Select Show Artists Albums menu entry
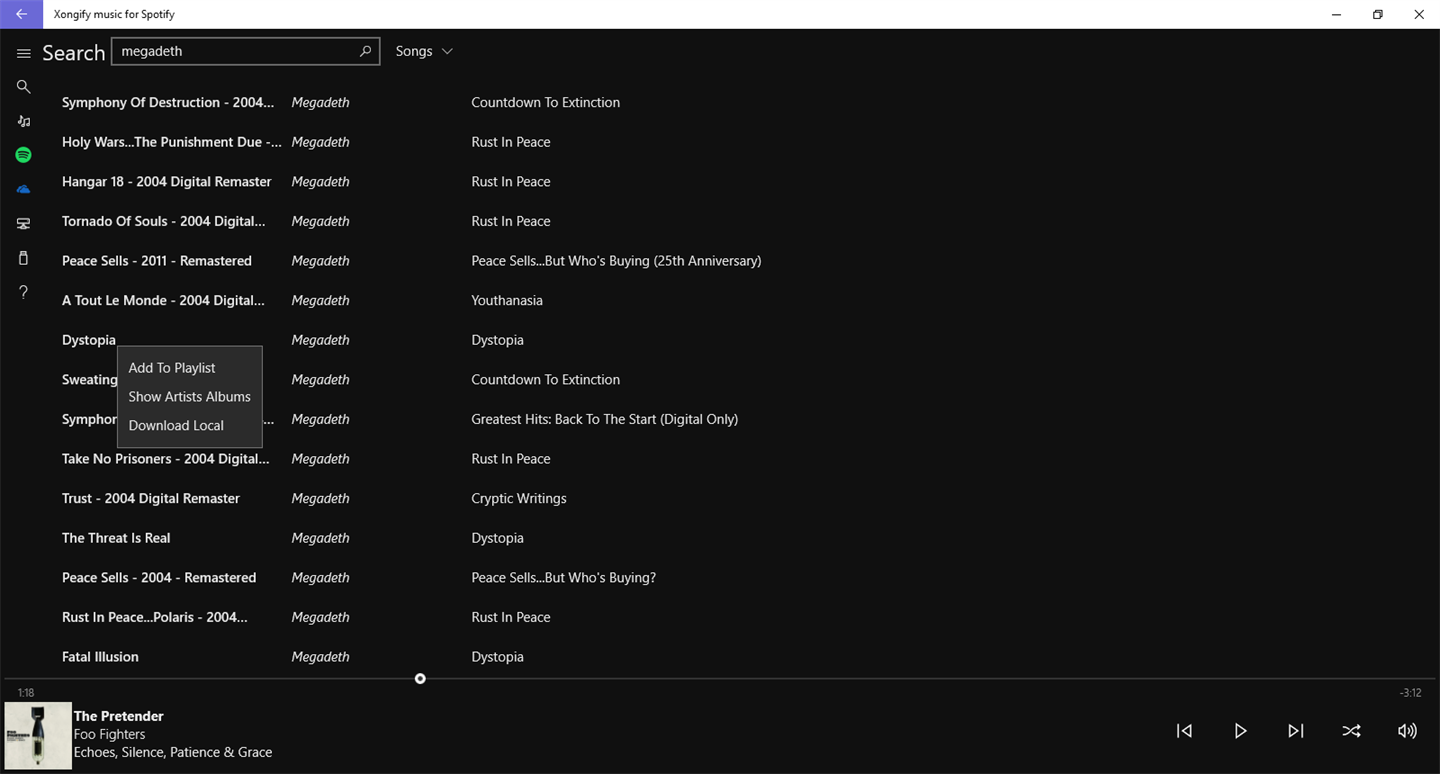 tap(189, 397)
